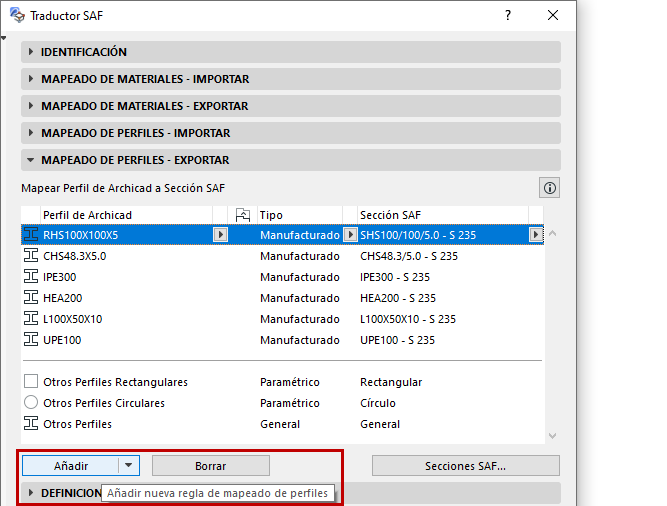Click the column header icon next to Tipo
The image size is (667, 506).
coord(242,215)
